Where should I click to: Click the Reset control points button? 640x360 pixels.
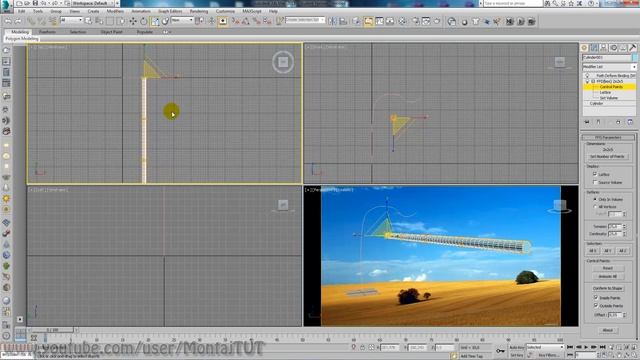coord(607,268)
